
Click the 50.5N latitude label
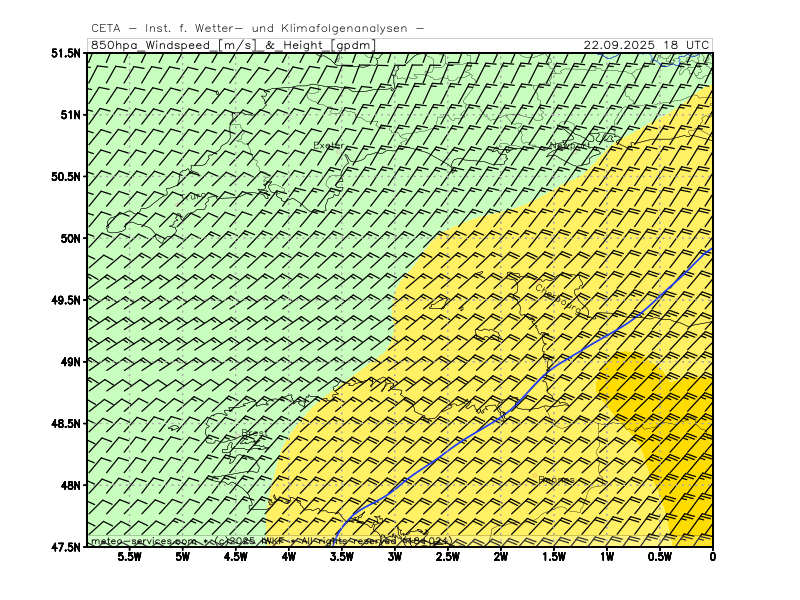point(66,177)
